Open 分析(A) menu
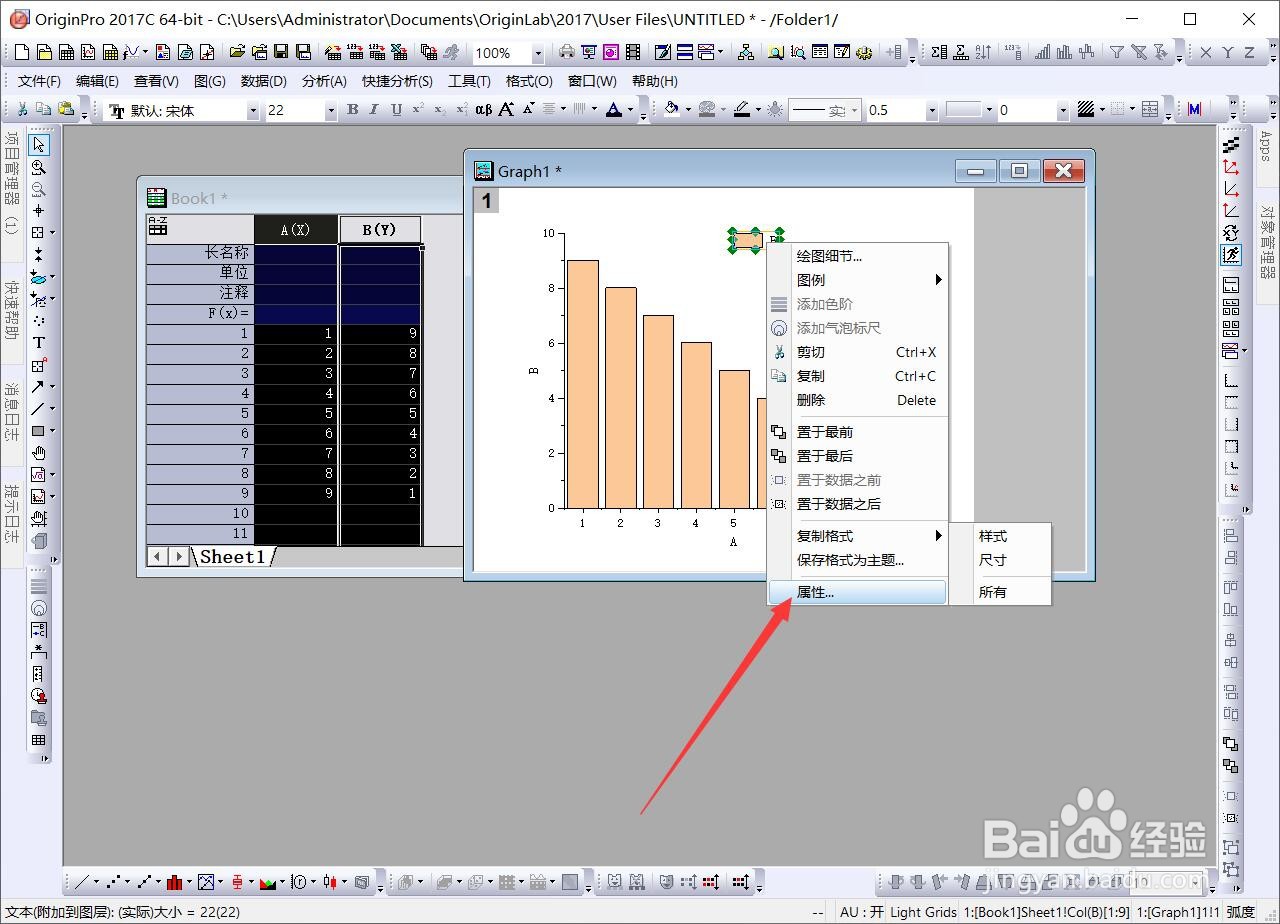This screenshot has height=924, width=1280. (x=324, y=81)
